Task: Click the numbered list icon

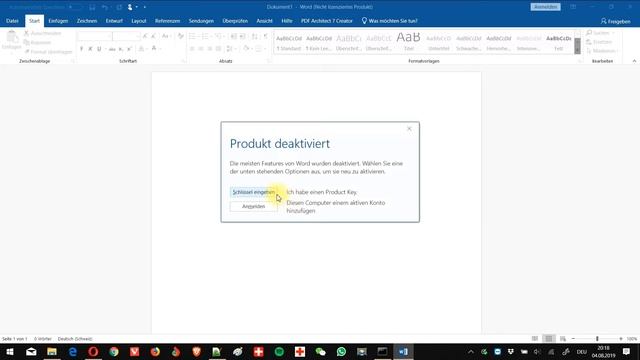Action: coord(205,36)
